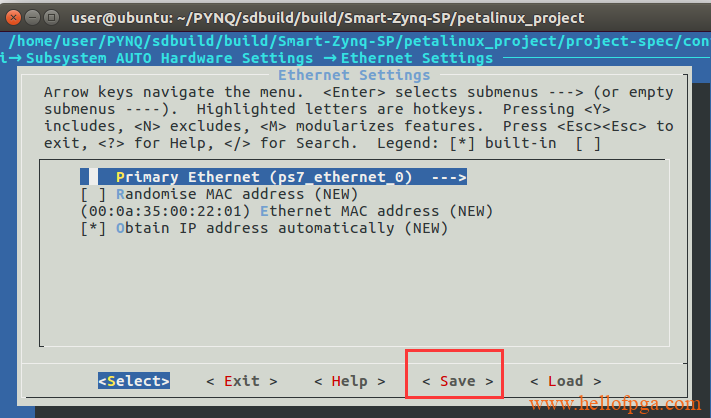Toggle the Obtain IP address automatically checkbox
This screenshot has width=711, height=418.
(x=93, y=228)
